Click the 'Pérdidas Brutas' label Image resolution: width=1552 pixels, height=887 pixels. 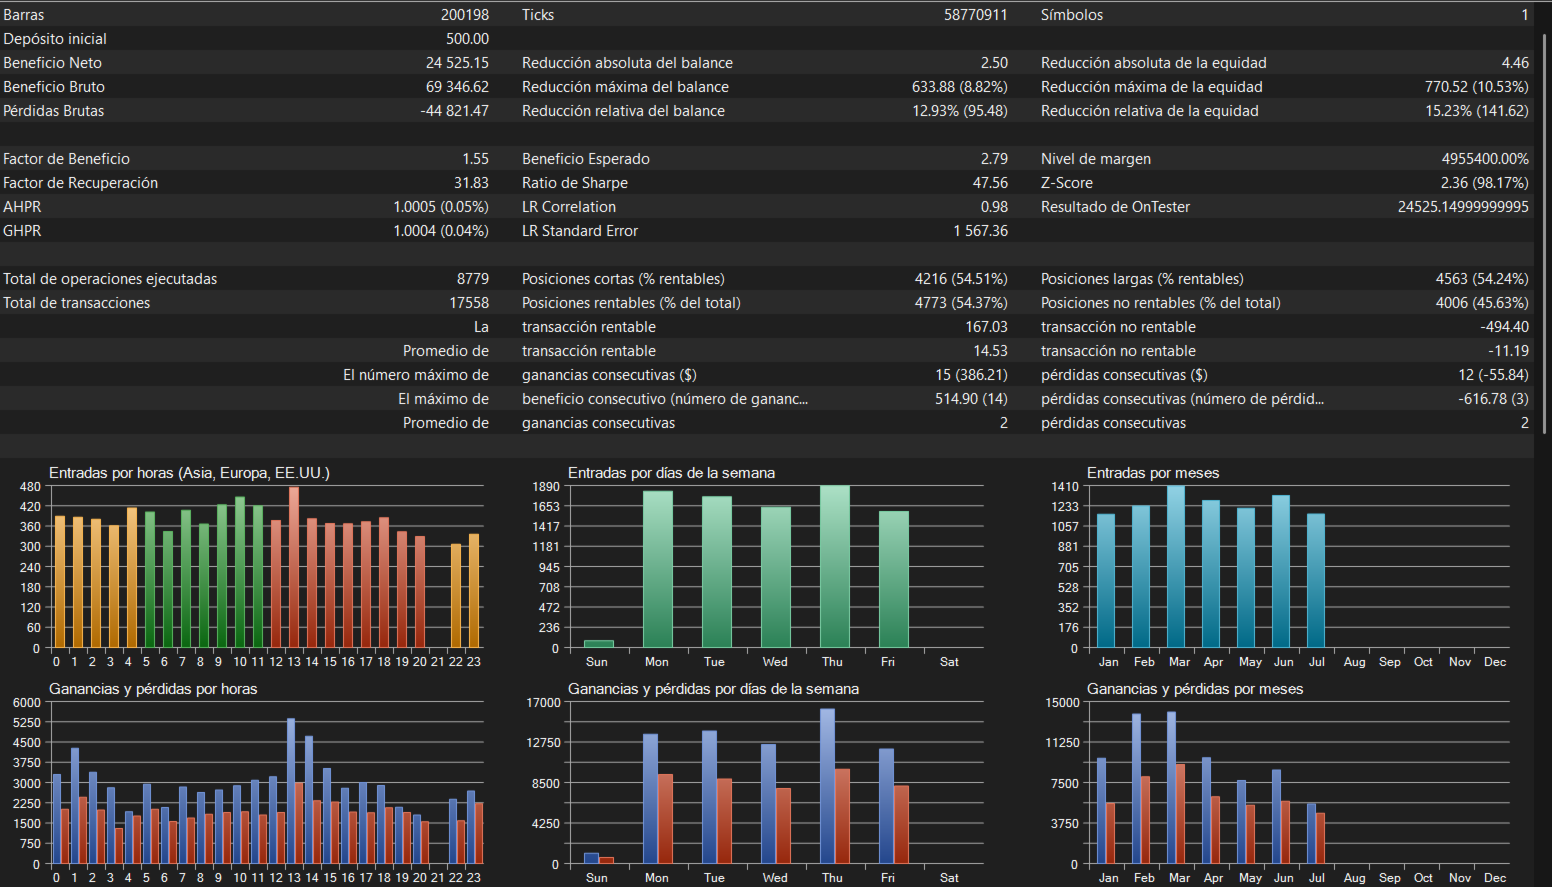click(53, 111)
